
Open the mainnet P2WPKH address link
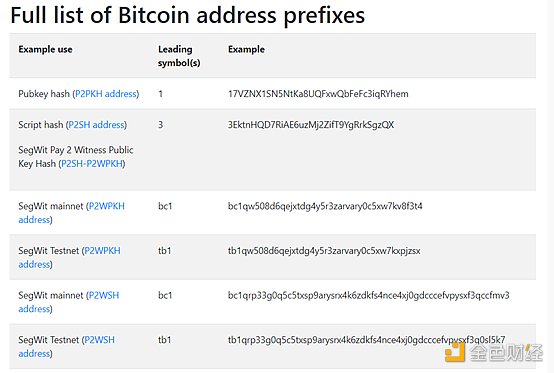[71, 213]
